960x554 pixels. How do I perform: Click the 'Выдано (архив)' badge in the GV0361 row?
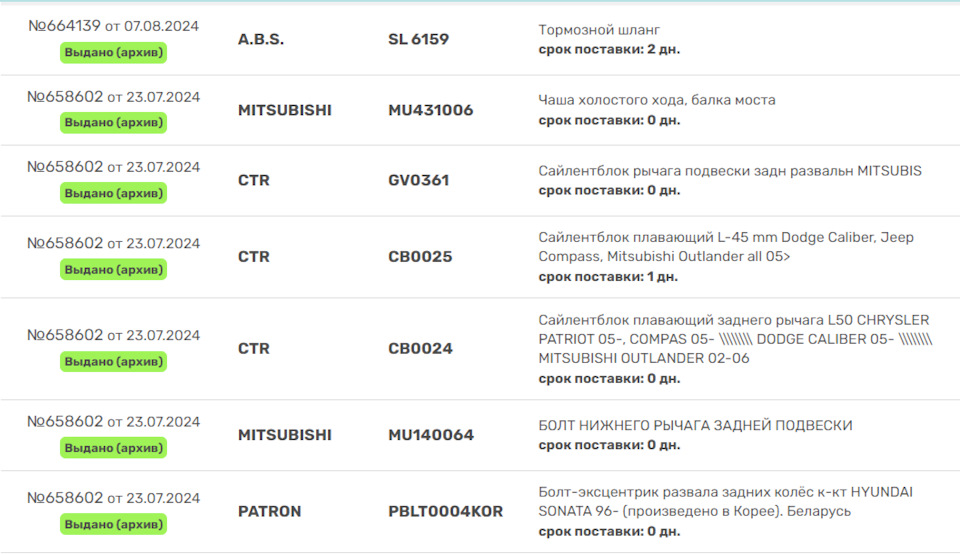pos(114,193)
